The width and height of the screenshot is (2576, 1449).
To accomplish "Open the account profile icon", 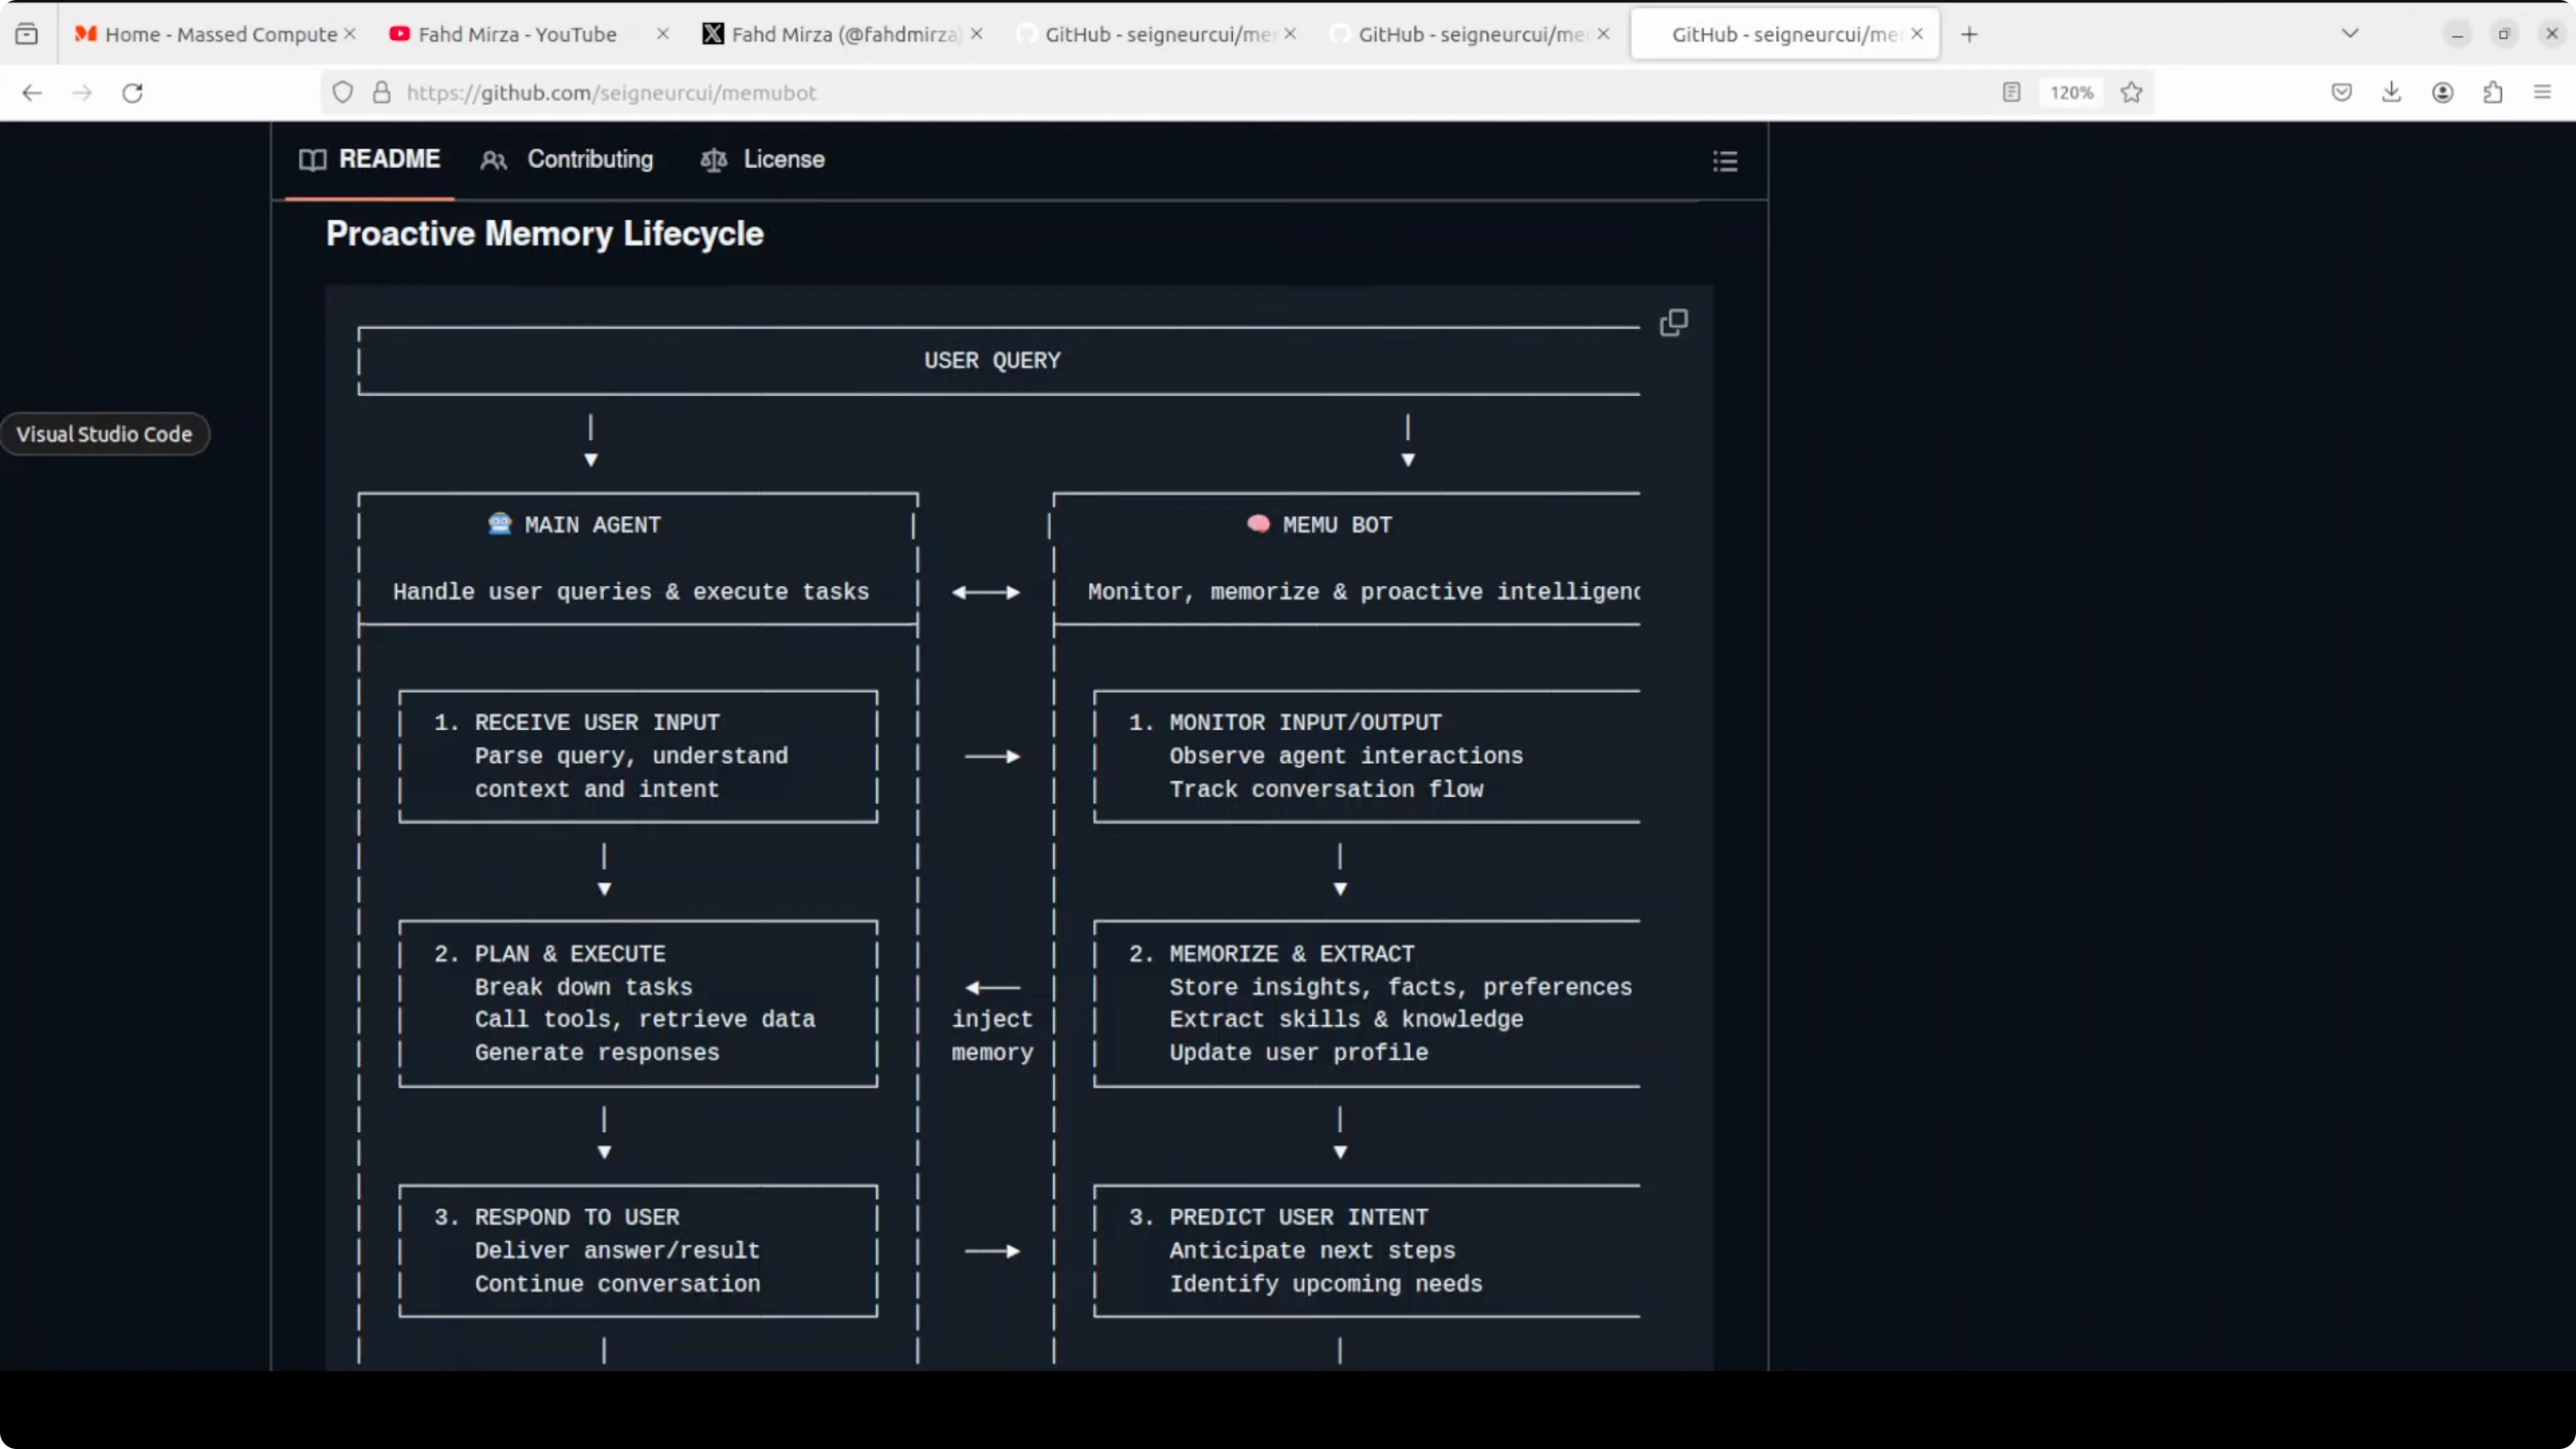I will (2443, 92).
